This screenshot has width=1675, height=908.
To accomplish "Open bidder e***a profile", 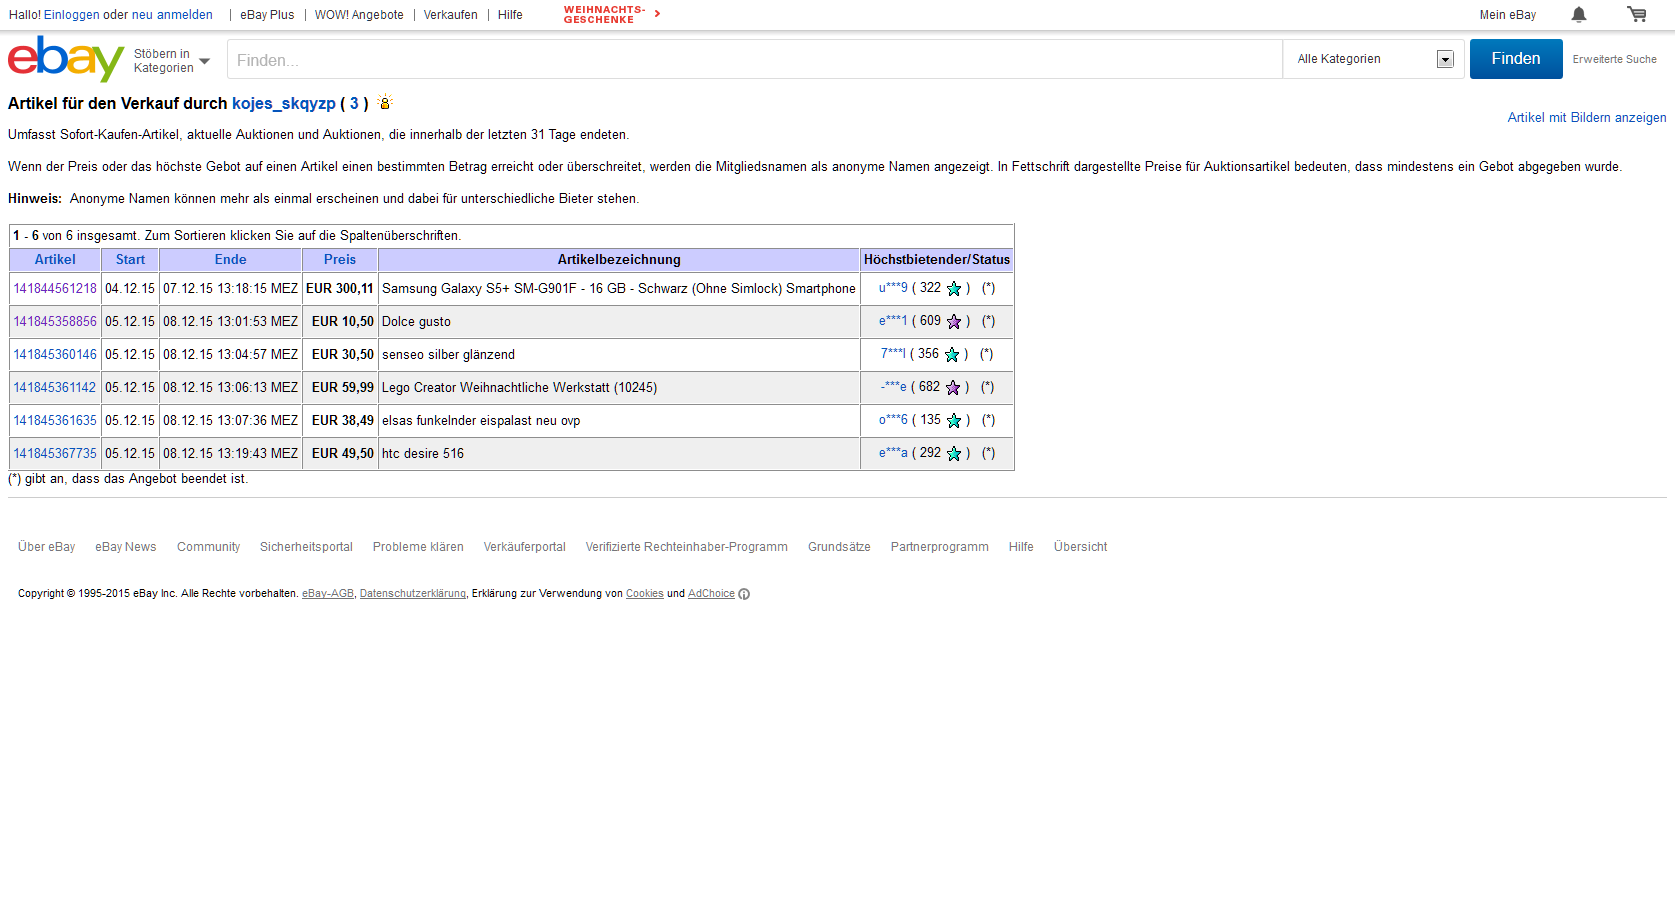I will [893, 453].
